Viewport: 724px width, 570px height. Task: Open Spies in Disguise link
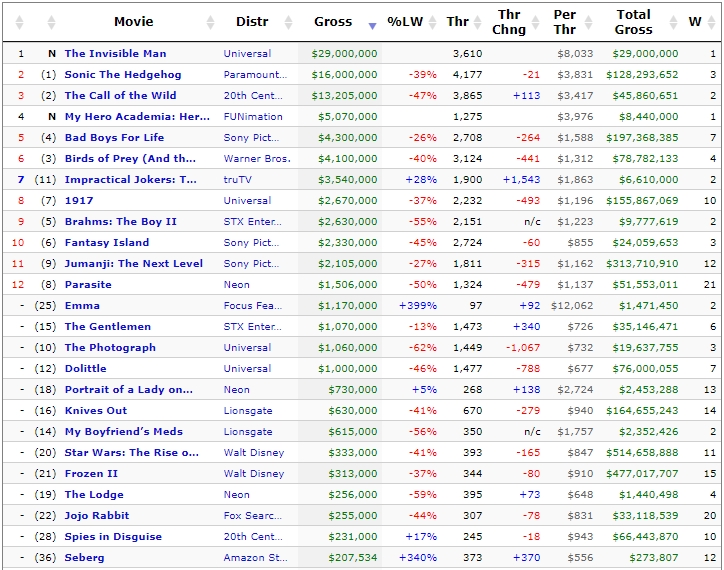click(x=113, y=537)
